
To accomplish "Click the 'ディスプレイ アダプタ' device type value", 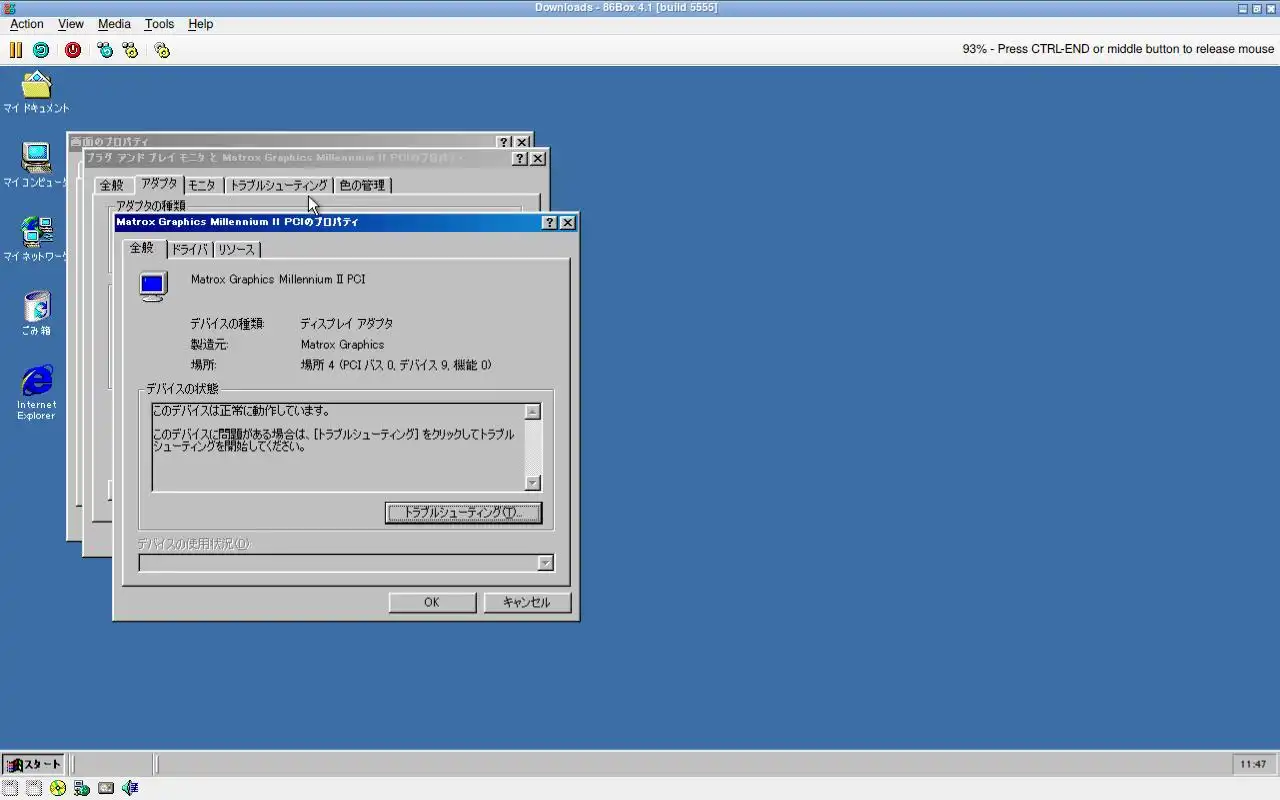I will coord(347,324).
